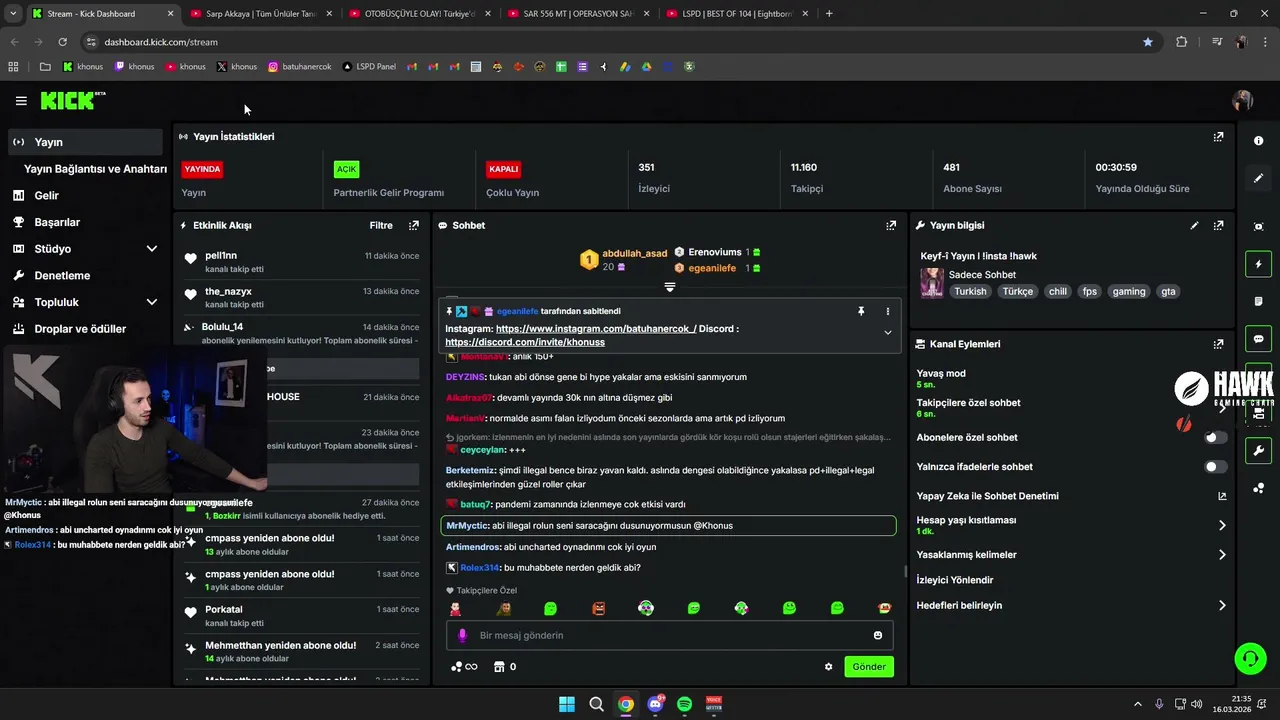The image size is (1280, 720).
Task: Open Hesap yaşı kısıtlaması options
Action: pyautogui.click(x=1222, y=525)
